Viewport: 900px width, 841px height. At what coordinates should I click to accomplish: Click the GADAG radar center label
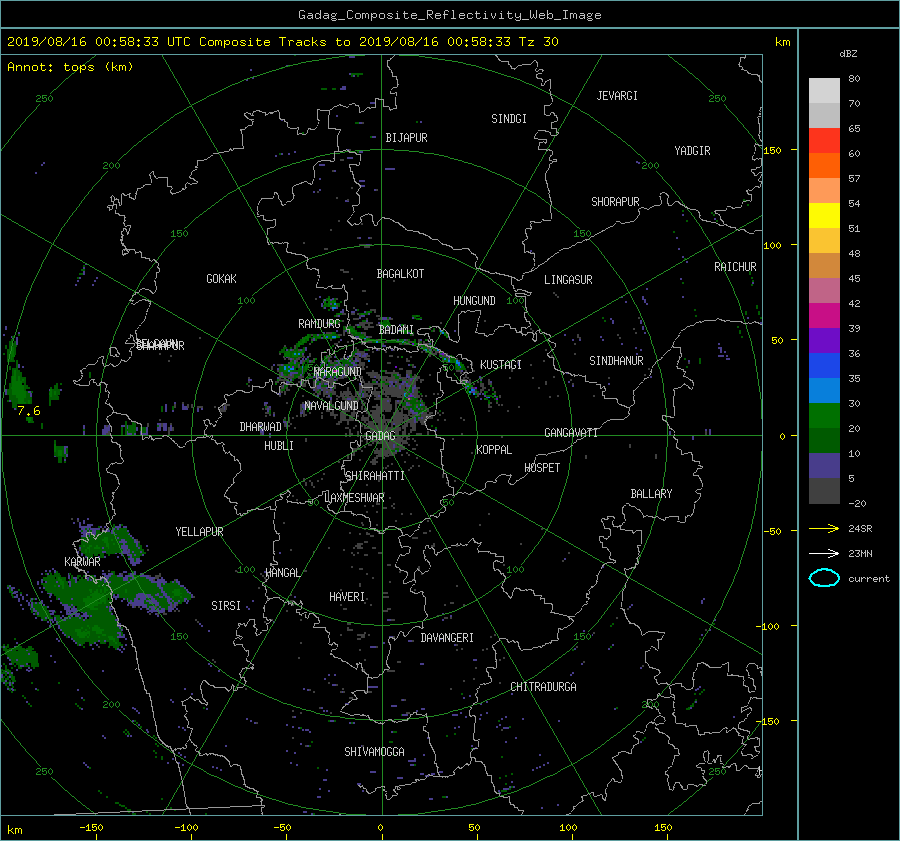381,436
